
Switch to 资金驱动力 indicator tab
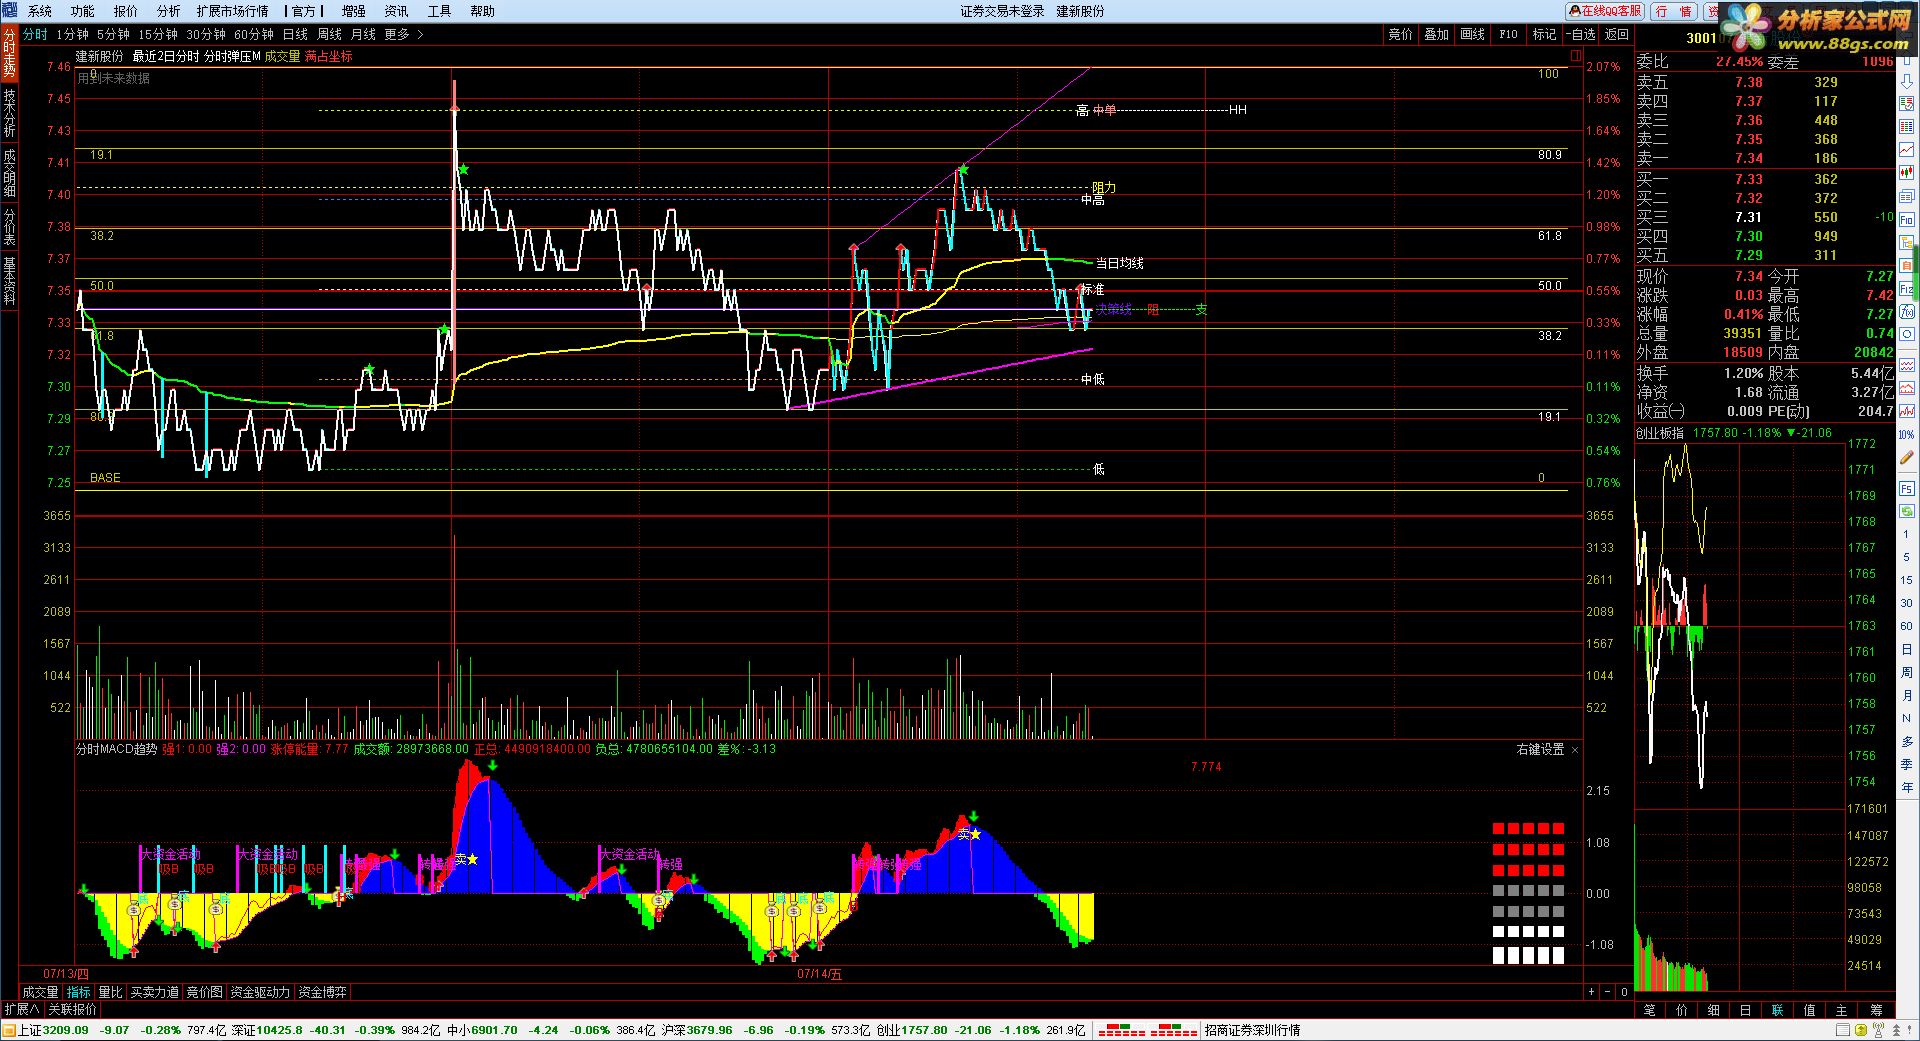tap(260, 992)
